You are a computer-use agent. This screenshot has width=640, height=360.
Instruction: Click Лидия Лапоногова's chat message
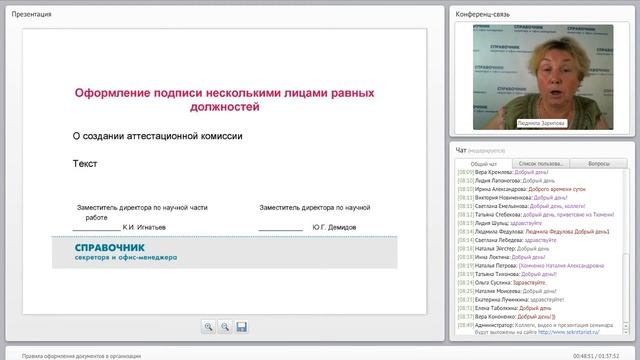(x=506, y=180)
